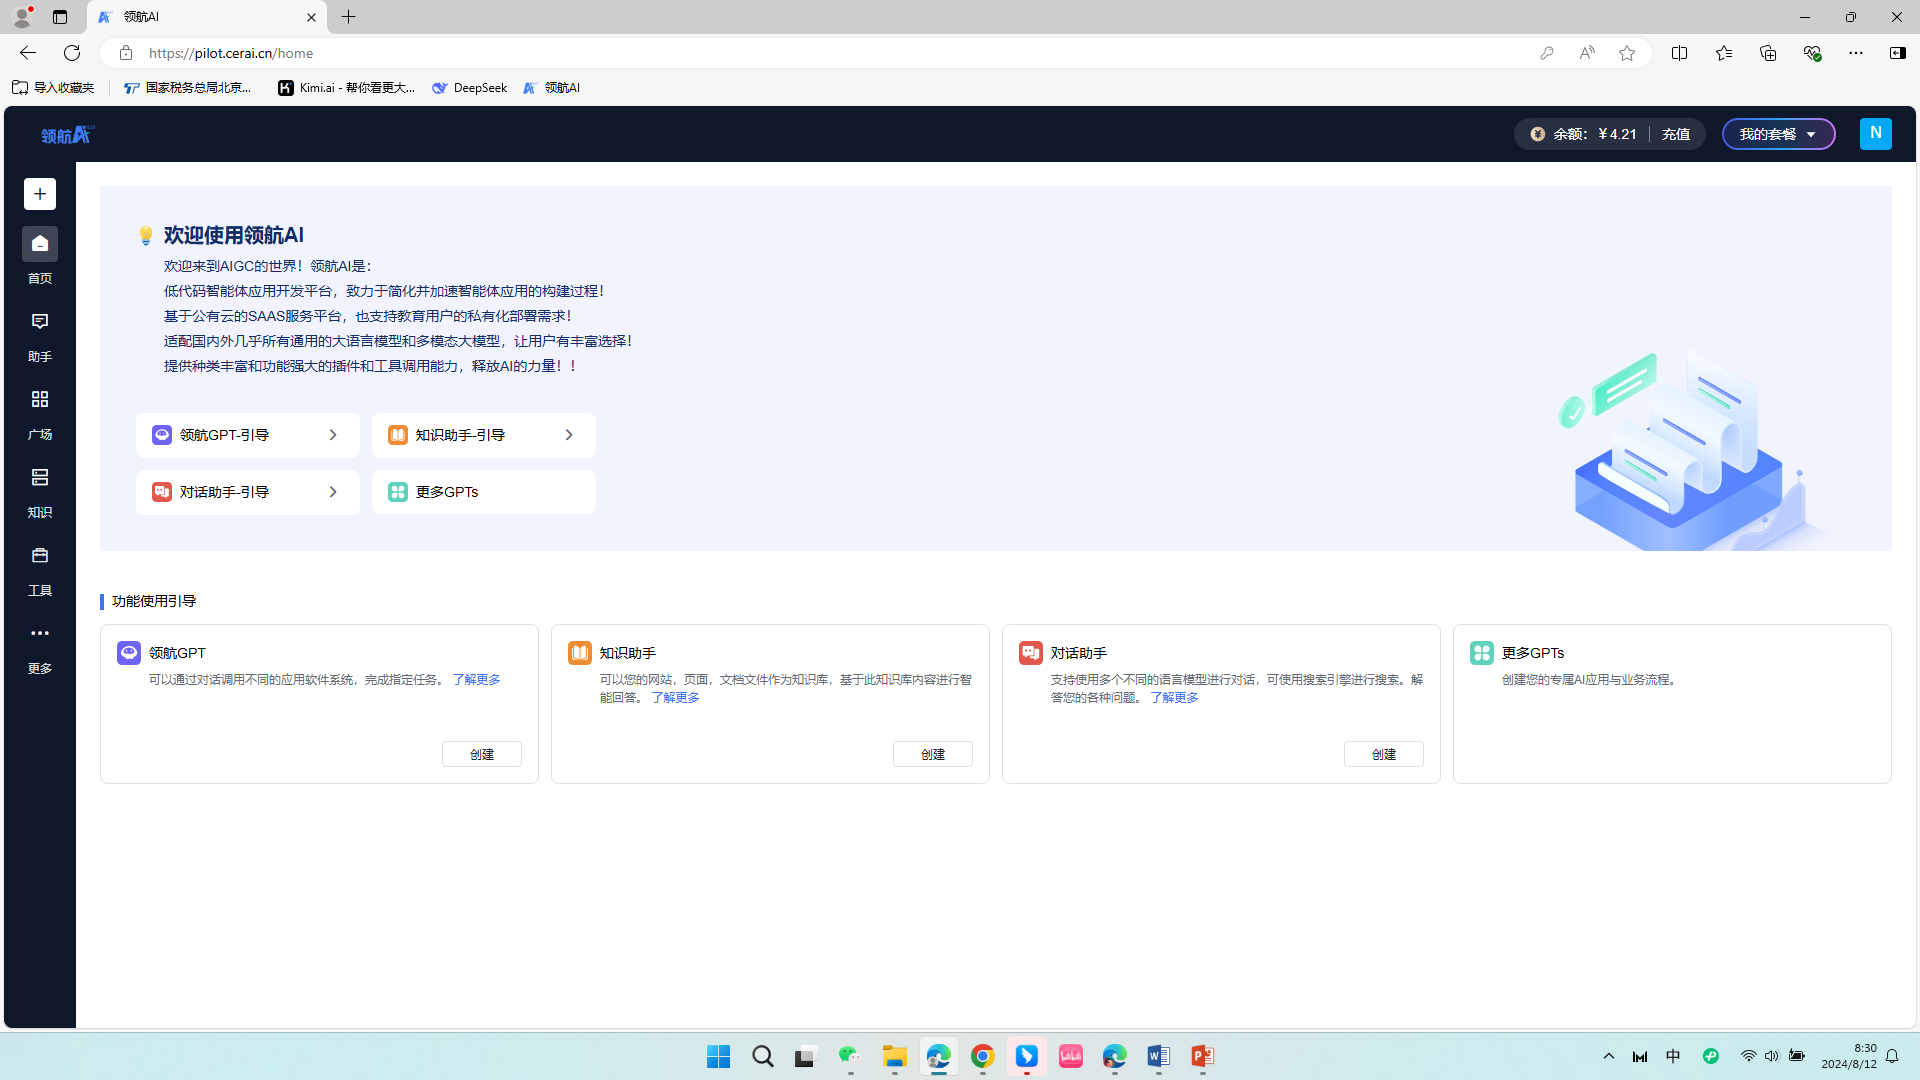The height and width of the screenshot is (1080, 1920).
Task: Click the browser back arrow
Action: [28, 53]
